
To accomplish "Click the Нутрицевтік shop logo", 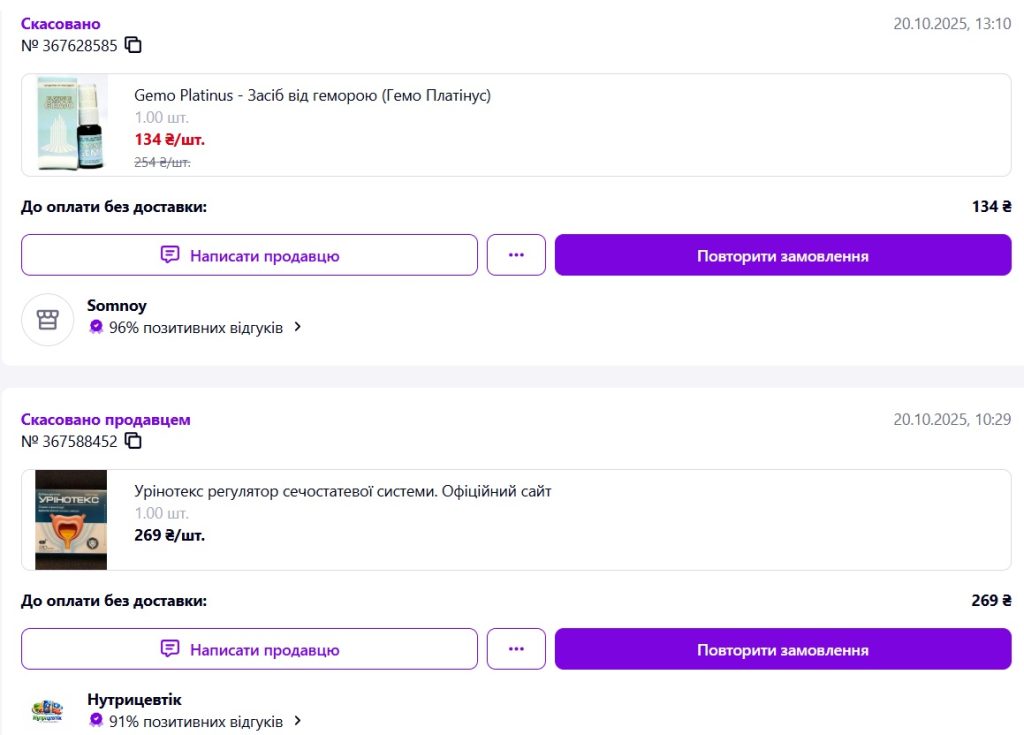I will (x=48, y=712).
